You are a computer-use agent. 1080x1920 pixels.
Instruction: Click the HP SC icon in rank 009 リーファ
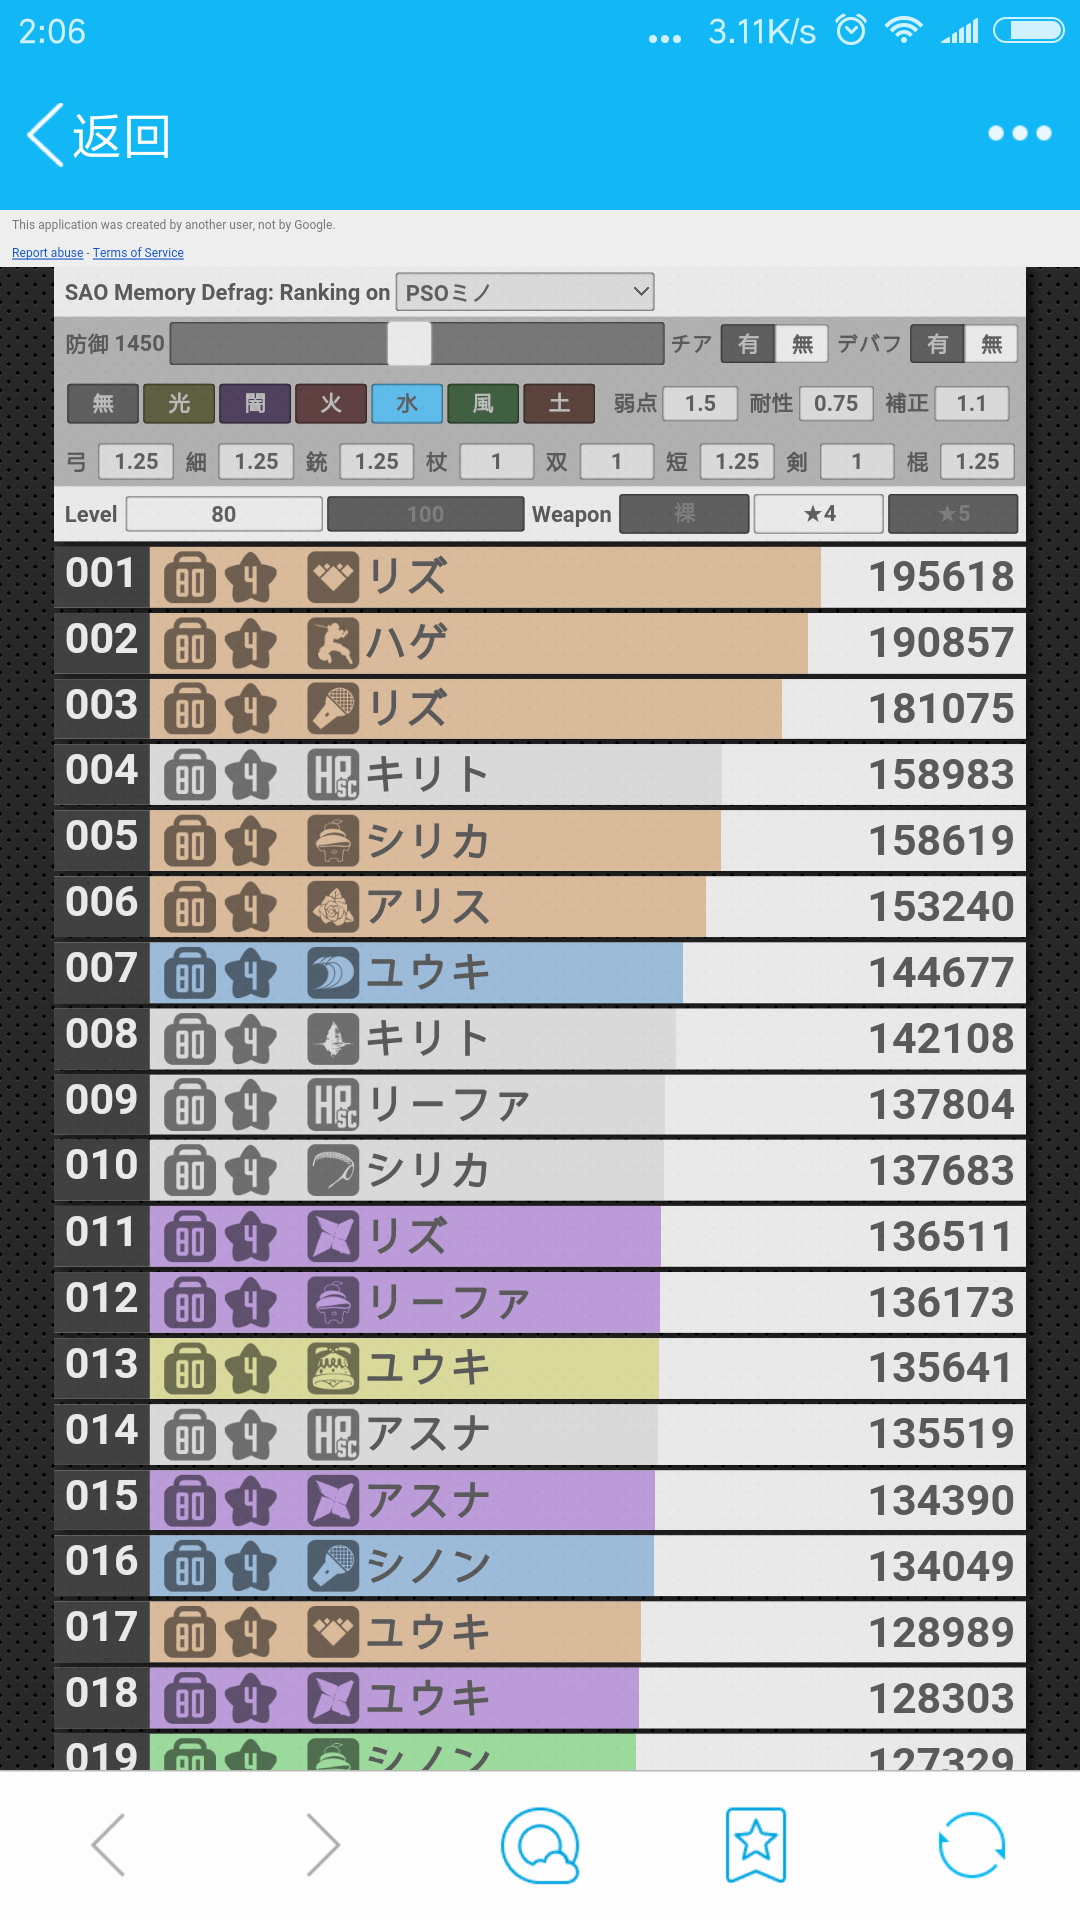pos(332,1105)
